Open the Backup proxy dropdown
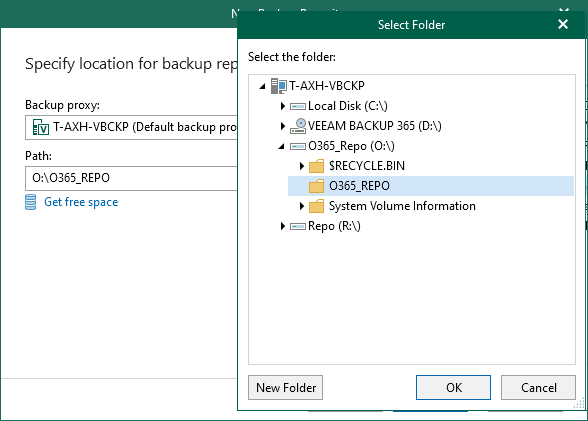Image resolution: width=588 pixels, height=421 pixels. tap(131, 127)
